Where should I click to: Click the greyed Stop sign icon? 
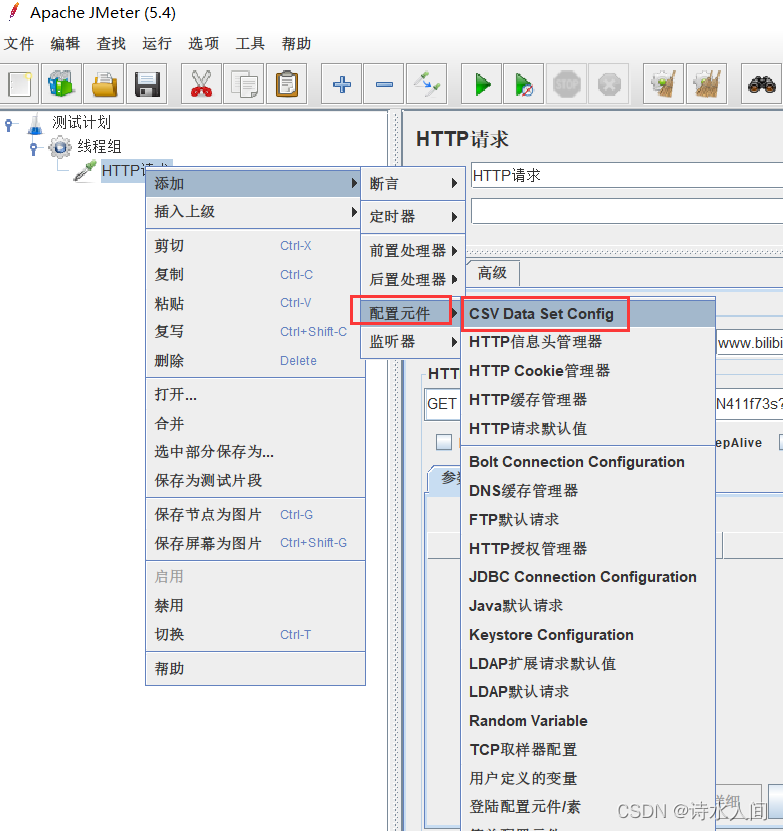click(566, 84)
